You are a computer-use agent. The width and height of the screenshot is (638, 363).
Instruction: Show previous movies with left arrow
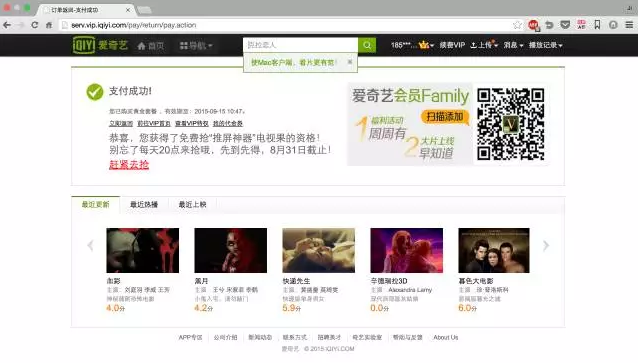click(90, 245)
